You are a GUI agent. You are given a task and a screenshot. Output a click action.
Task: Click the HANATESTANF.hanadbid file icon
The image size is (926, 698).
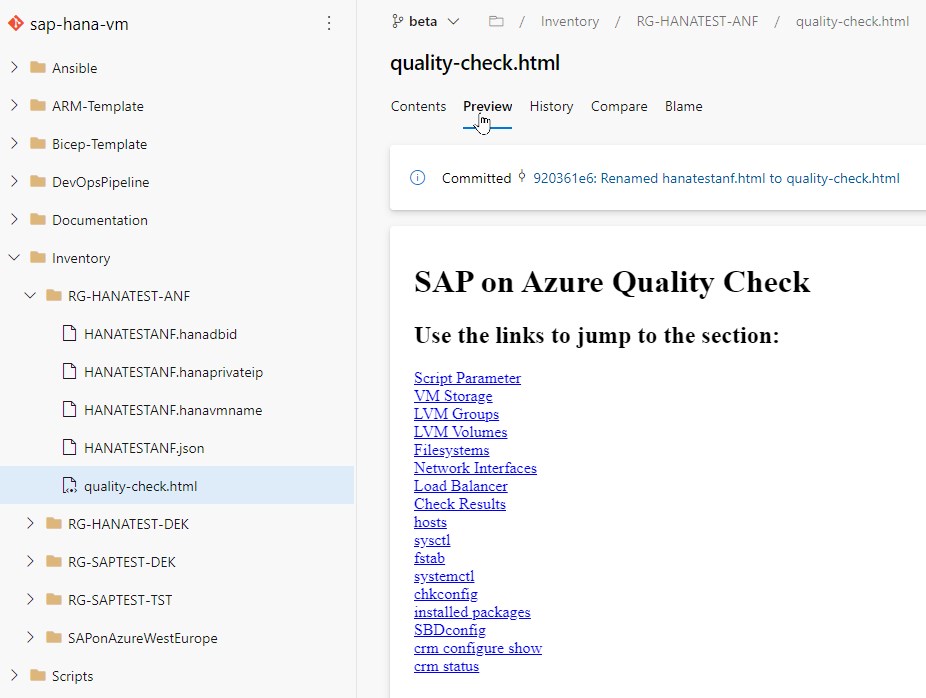70,334
